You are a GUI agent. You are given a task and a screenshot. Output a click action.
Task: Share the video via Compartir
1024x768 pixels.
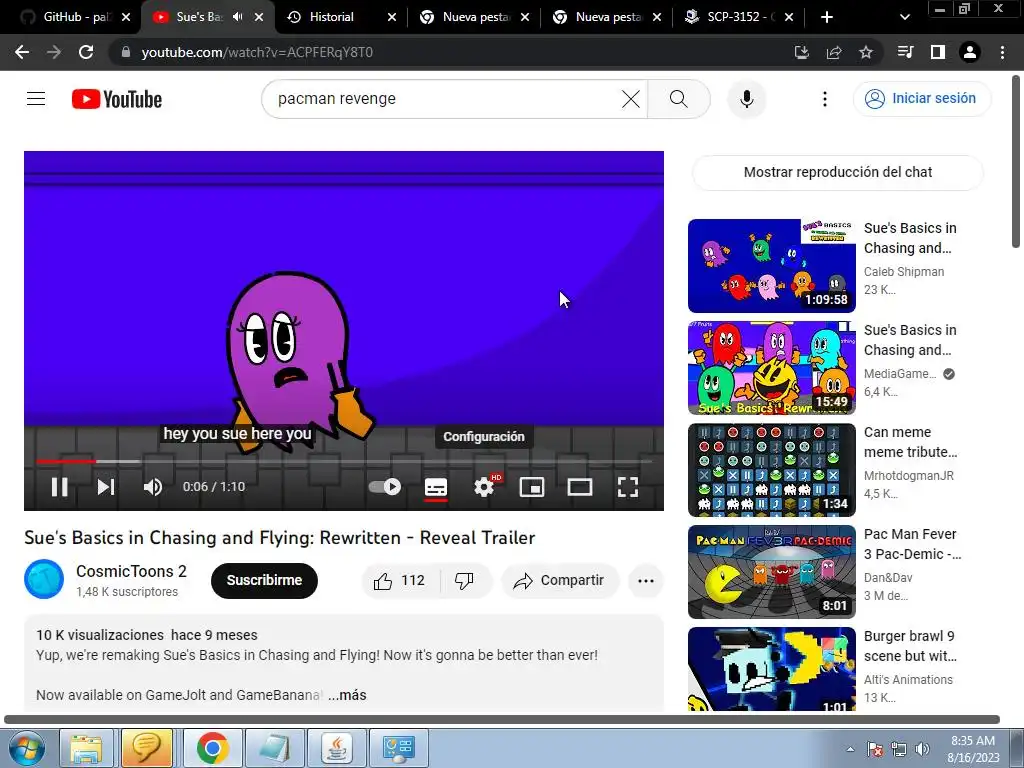tap(559, 580)
